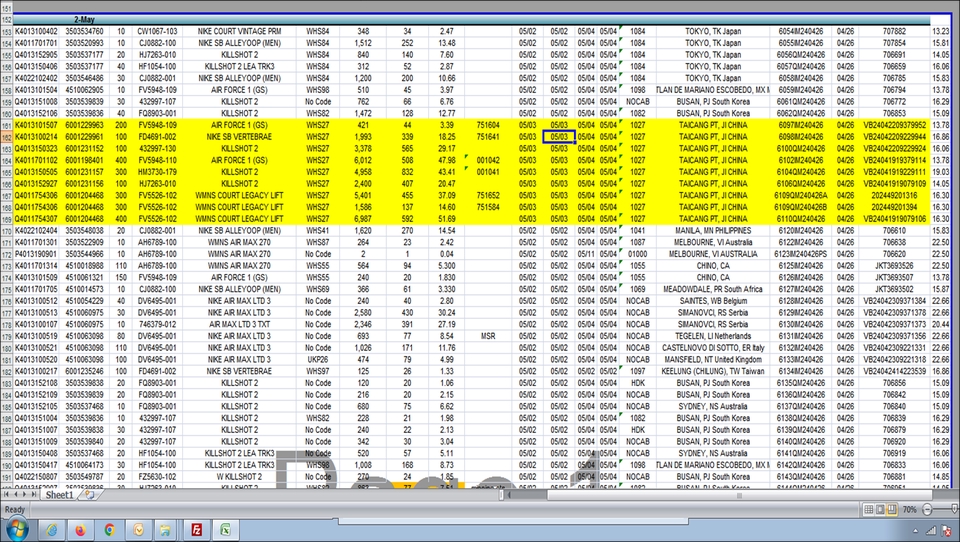
Task: Select the row 162 header
Action: click(x=6, y=137)
